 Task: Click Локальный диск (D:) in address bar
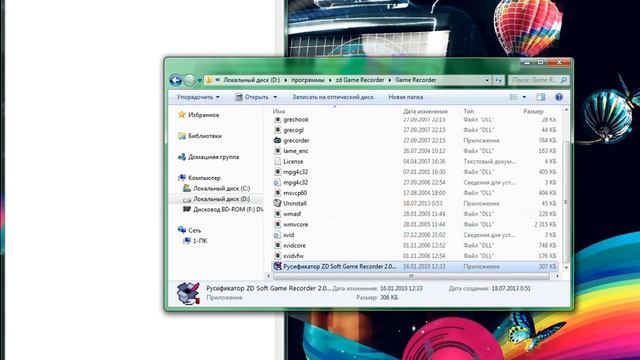(x=251, y=80)
